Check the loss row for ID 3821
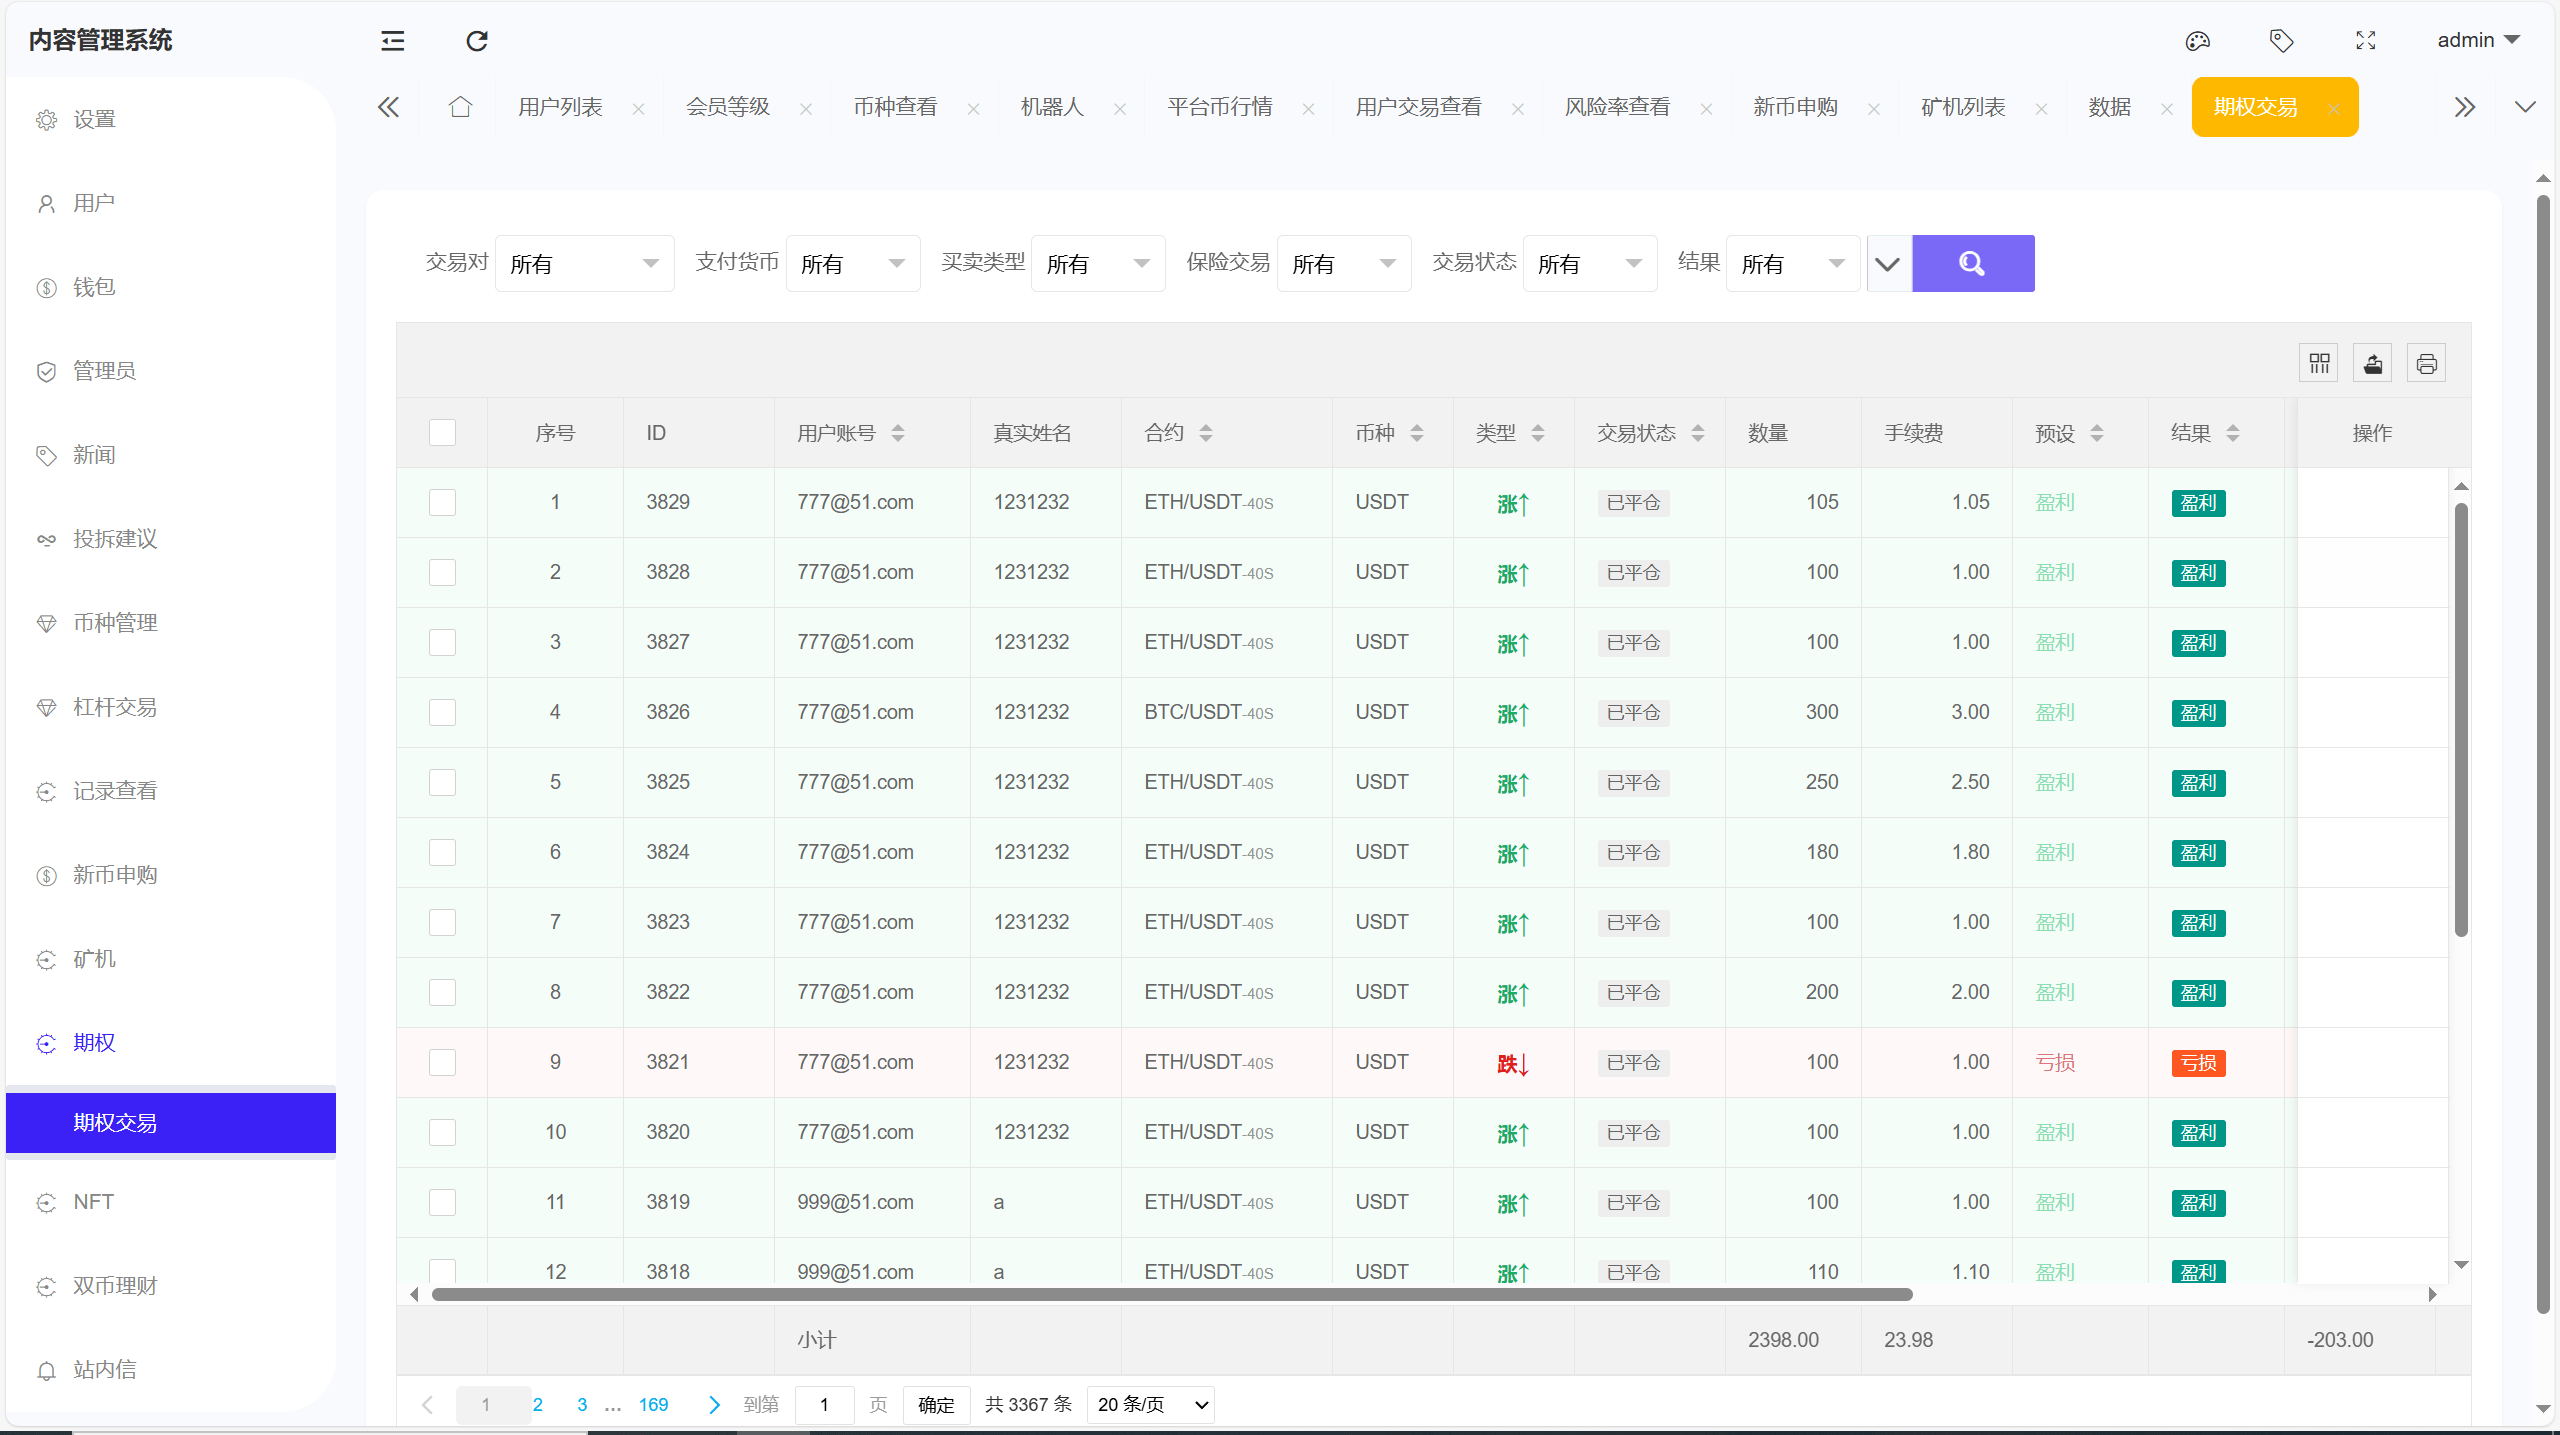The image size is (2560, 1435). coord(442,1062)
